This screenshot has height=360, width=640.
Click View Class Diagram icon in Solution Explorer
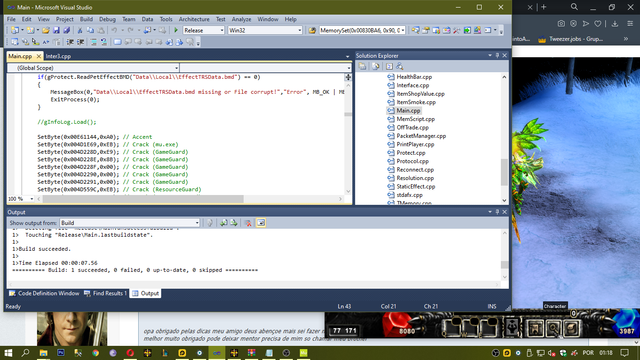coord(400,66)
